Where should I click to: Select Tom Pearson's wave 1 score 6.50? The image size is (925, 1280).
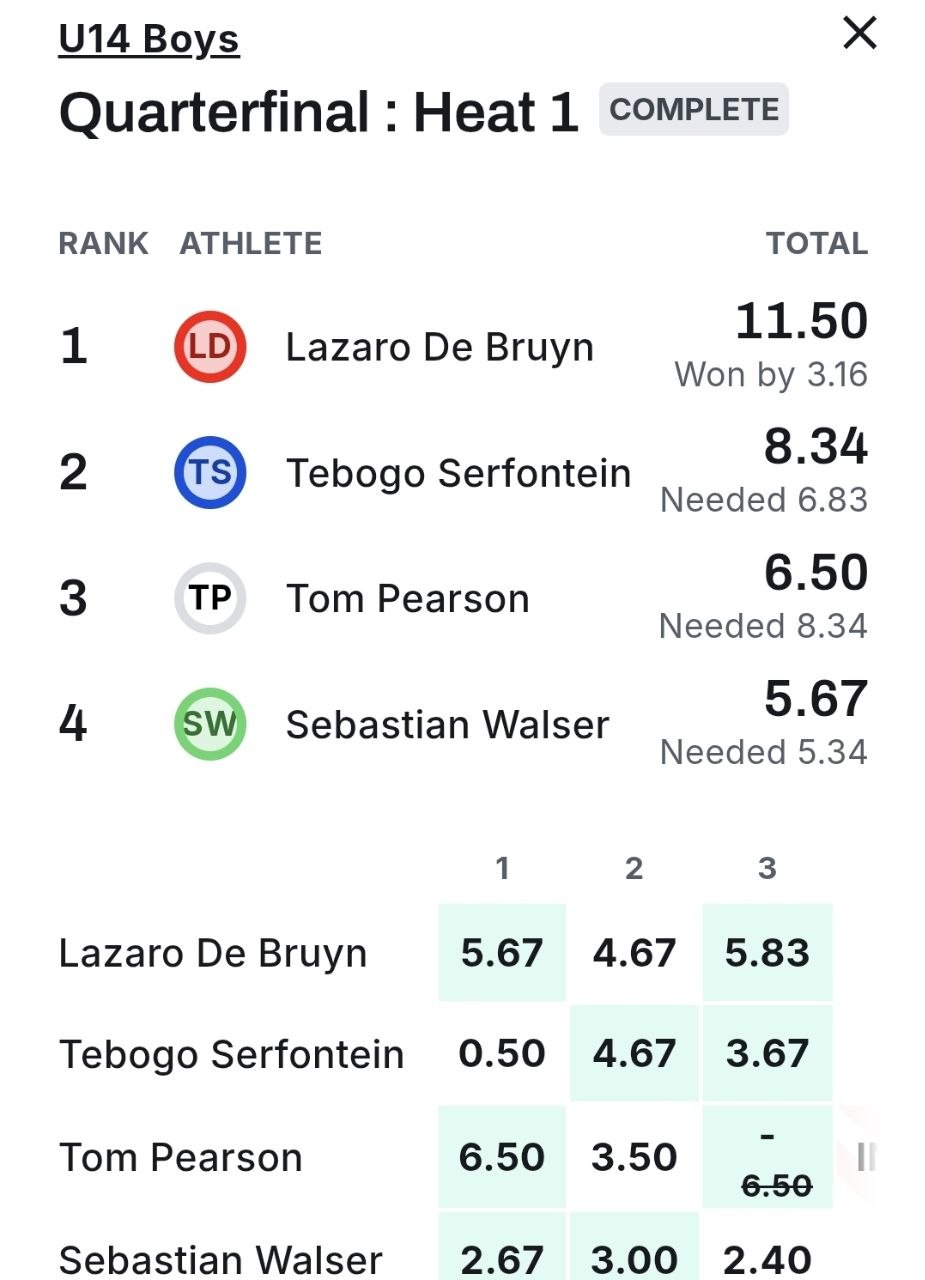502,1157
